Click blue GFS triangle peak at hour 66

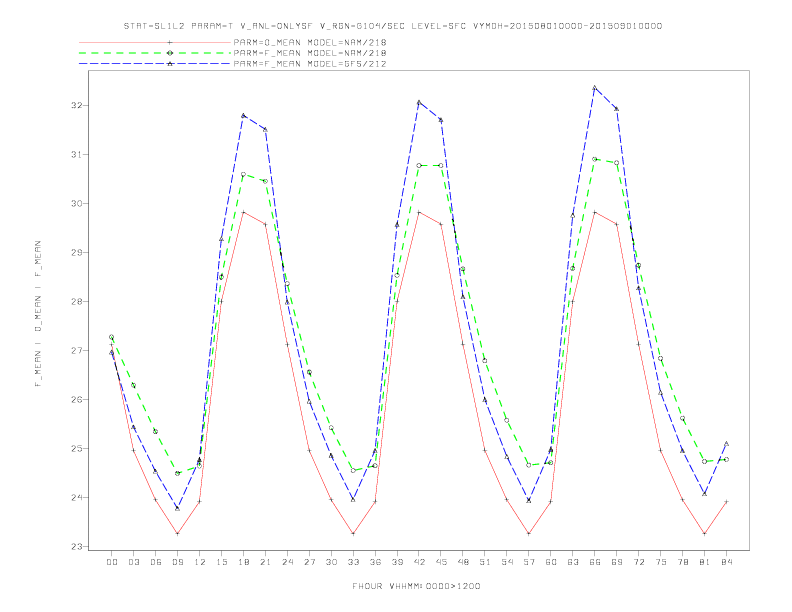pos(595,88)
